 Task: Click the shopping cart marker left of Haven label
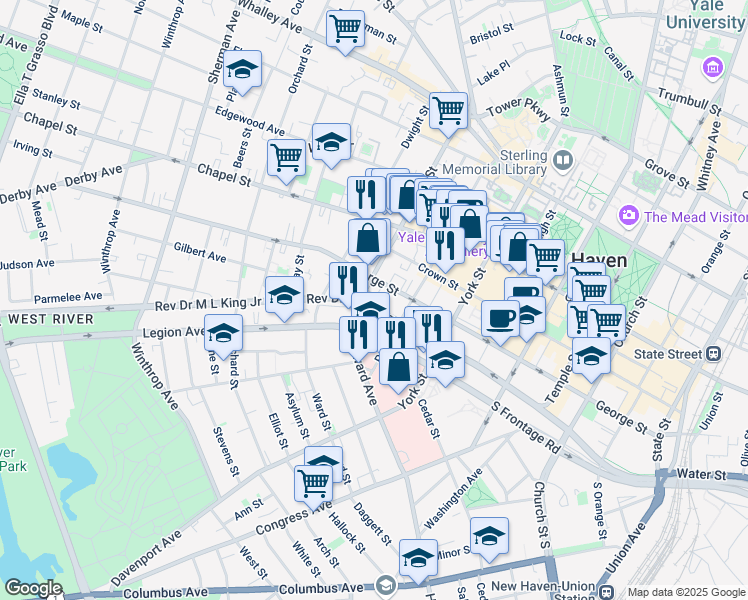coord(545,259)
